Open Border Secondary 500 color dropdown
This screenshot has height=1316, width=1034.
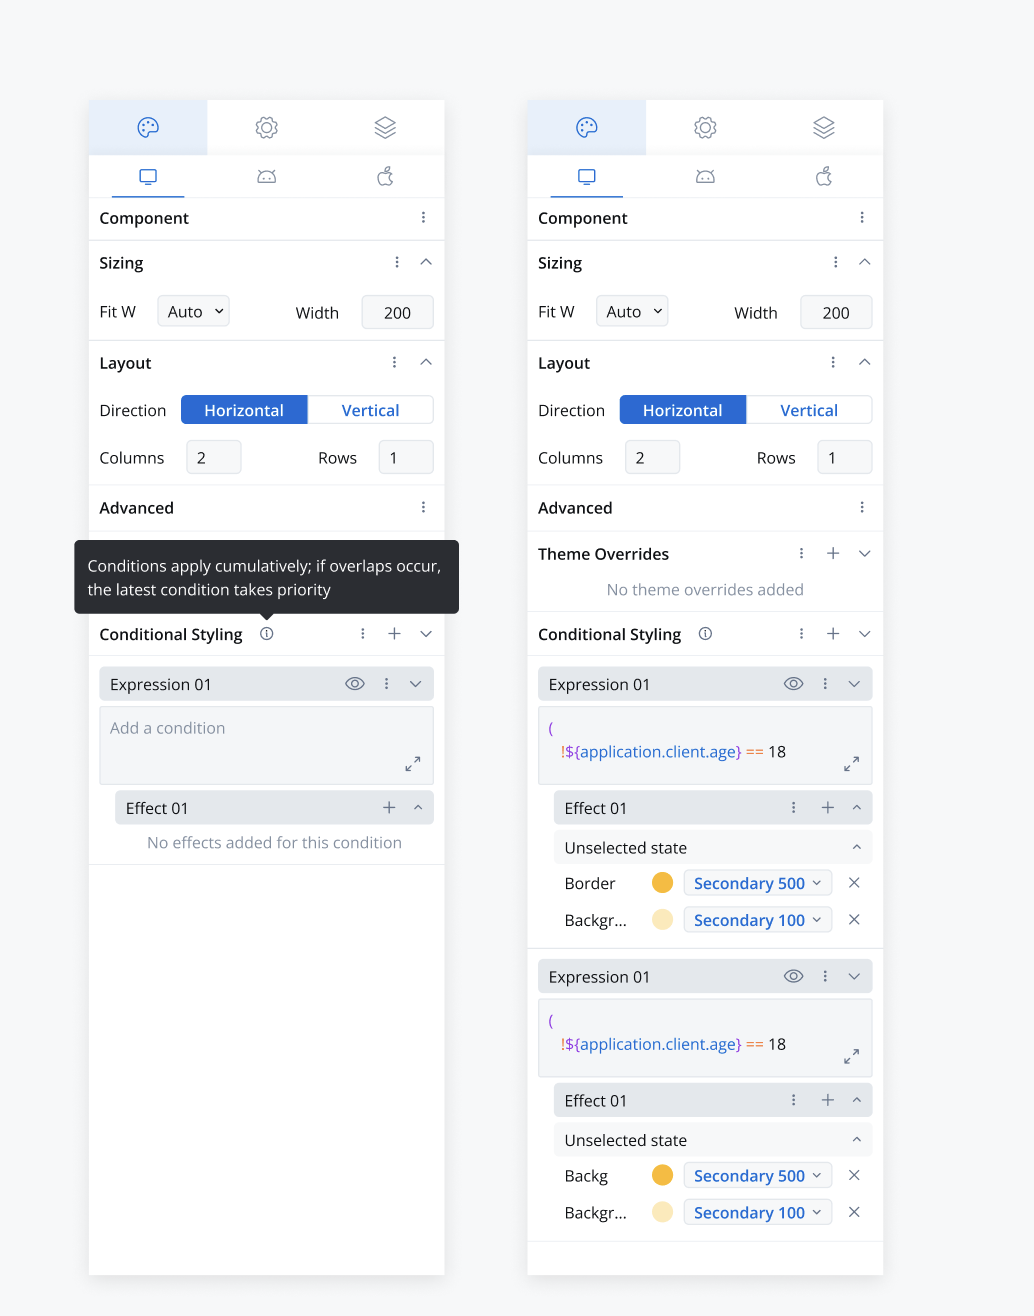click(x=757, y=883)
